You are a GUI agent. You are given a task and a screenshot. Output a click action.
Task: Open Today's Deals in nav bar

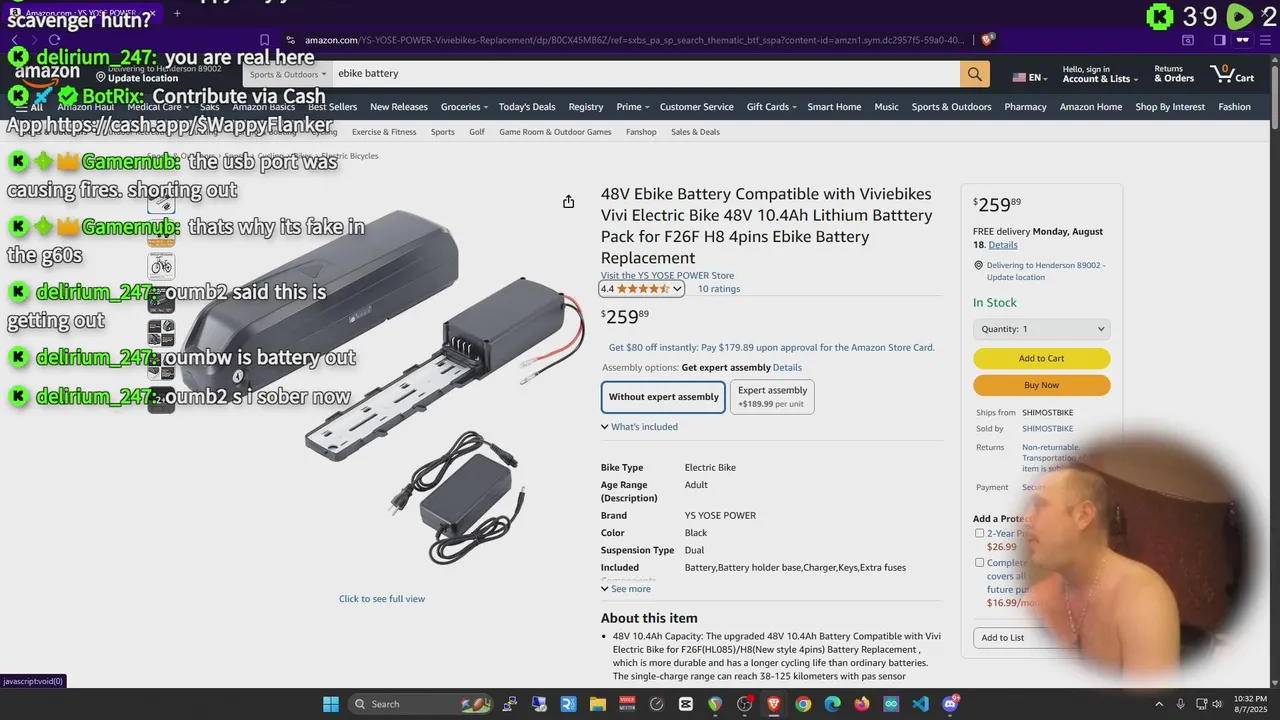pyautogui.click(x=527, y=107)
